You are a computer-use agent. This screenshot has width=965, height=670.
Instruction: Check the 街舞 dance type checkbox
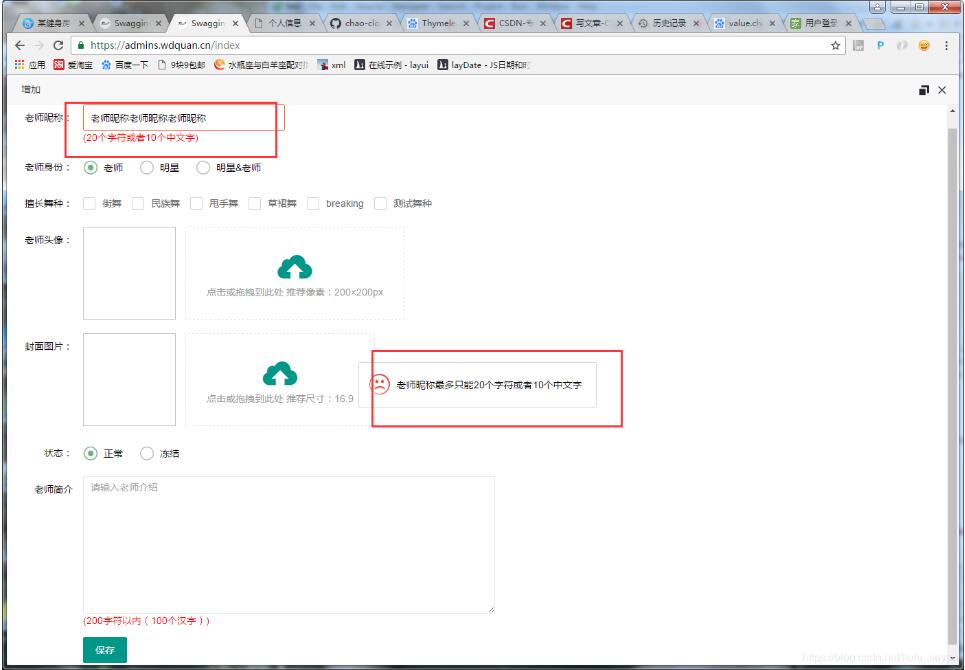(90, 204)
